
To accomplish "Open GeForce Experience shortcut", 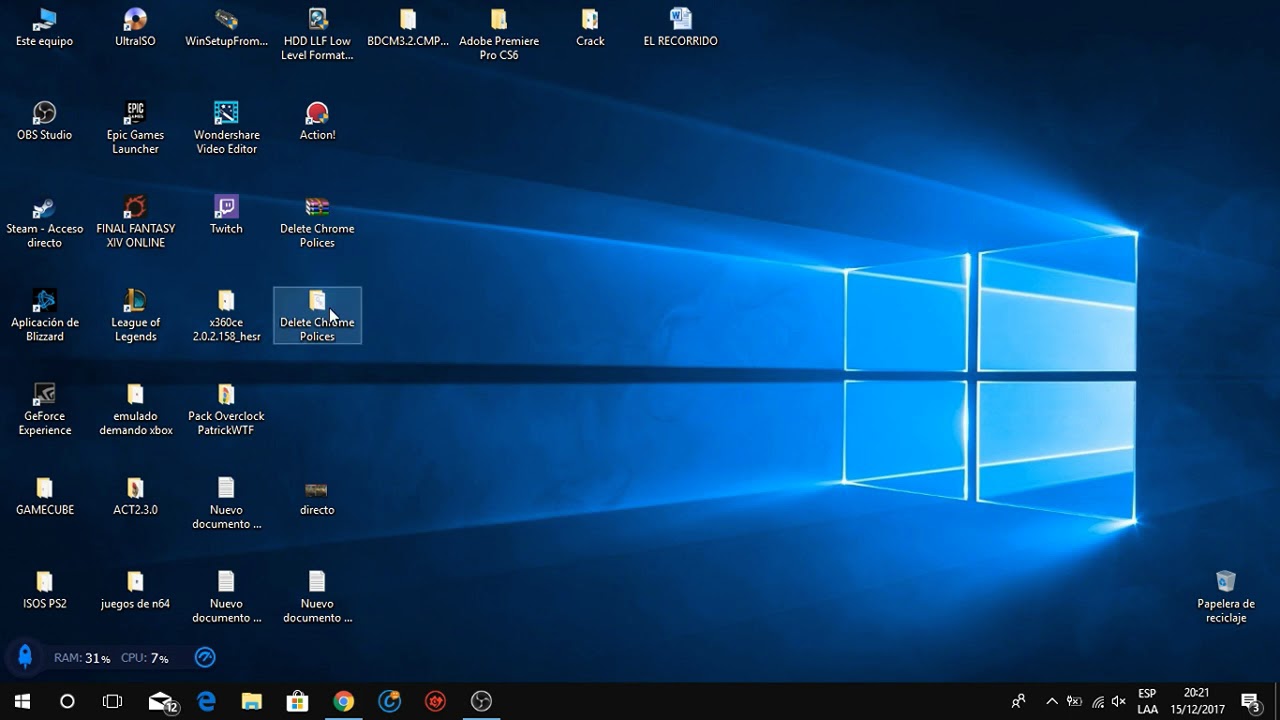I will tap(44, 410).
